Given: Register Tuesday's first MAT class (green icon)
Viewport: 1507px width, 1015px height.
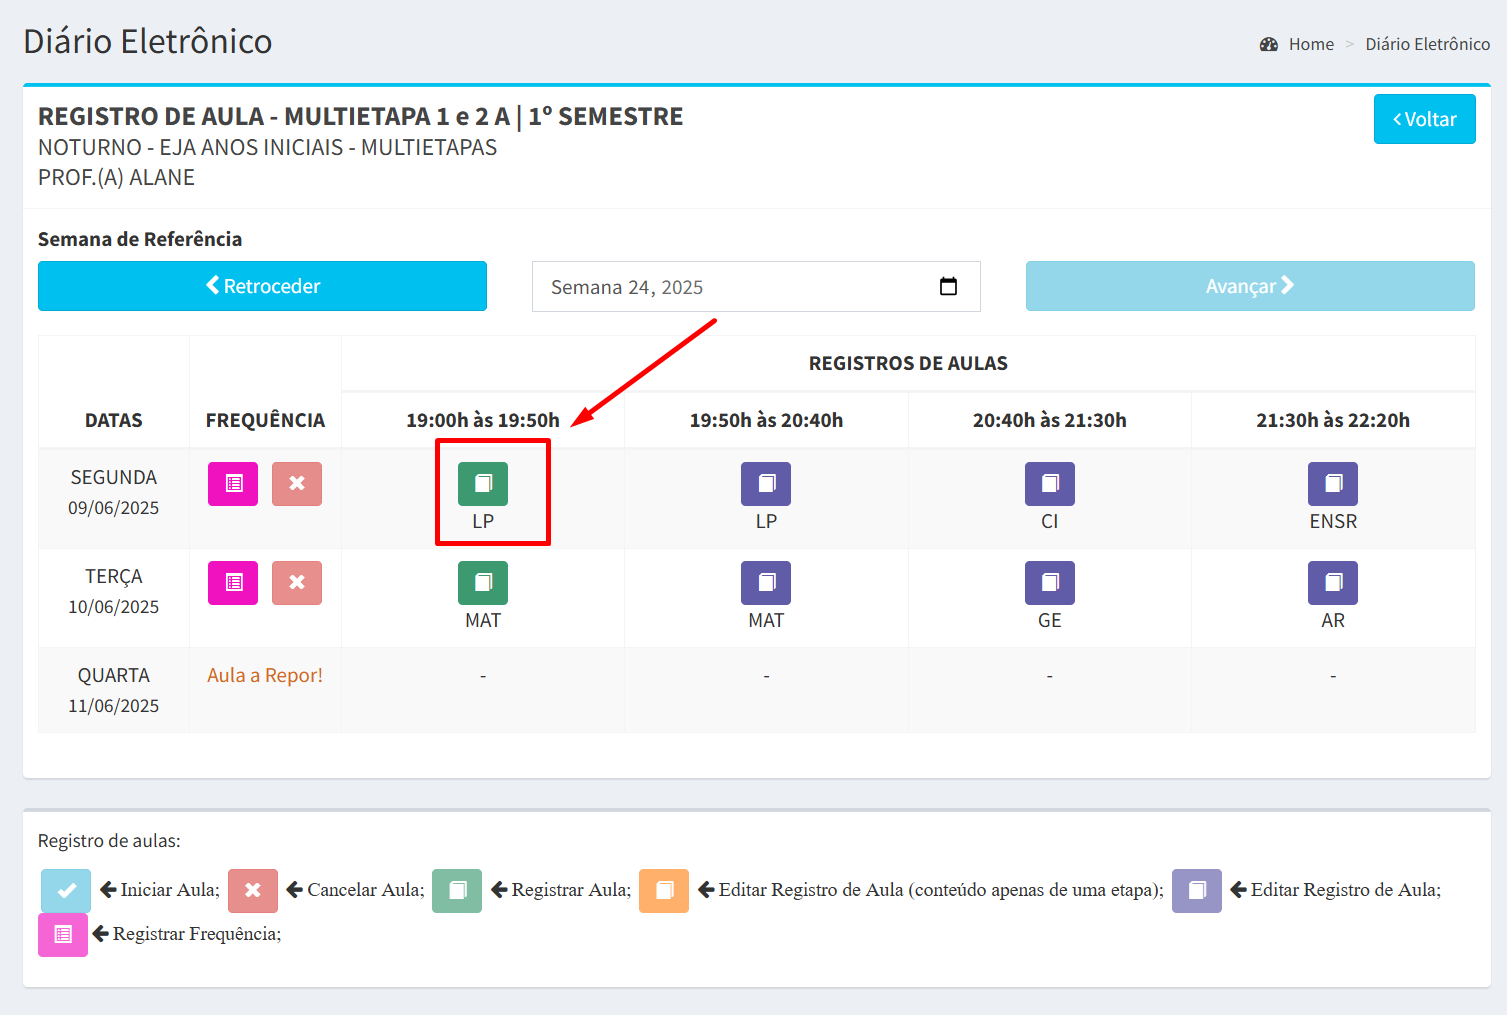Looking at the screenshot, I should (x=482, y=583).
